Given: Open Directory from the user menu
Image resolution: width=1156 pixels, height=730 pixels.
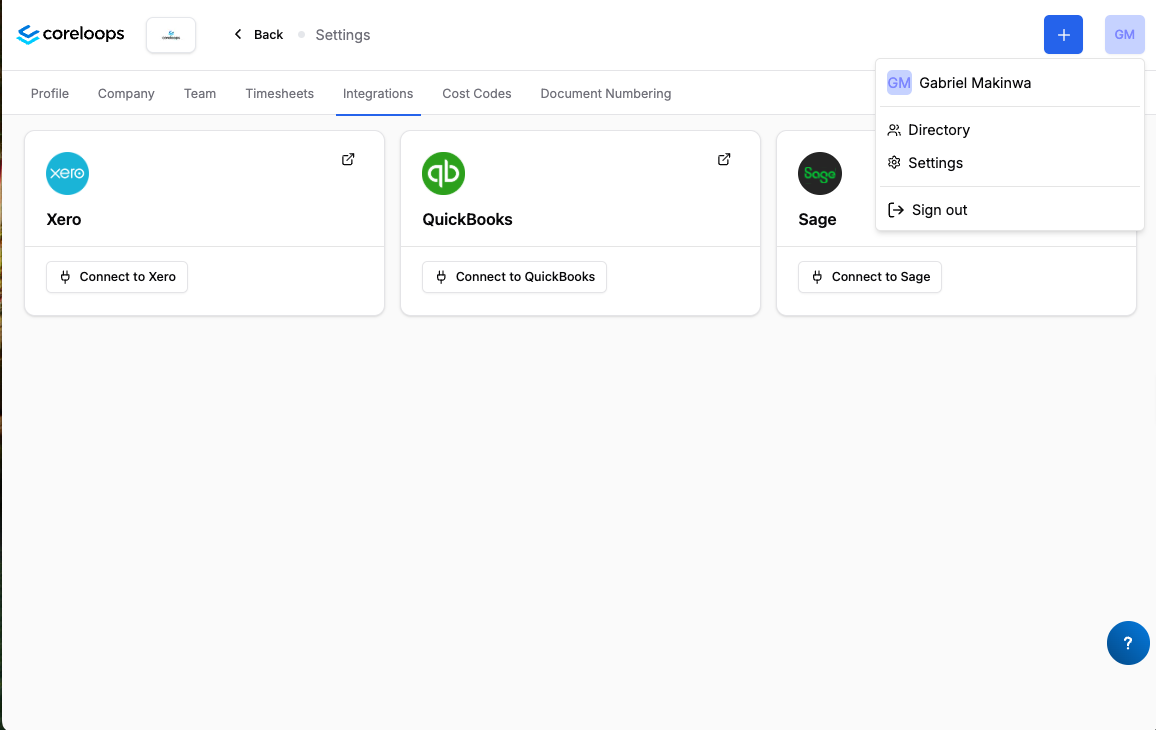Looking at the screenshot, I should pyautogui.click(x=1009, y=130).
